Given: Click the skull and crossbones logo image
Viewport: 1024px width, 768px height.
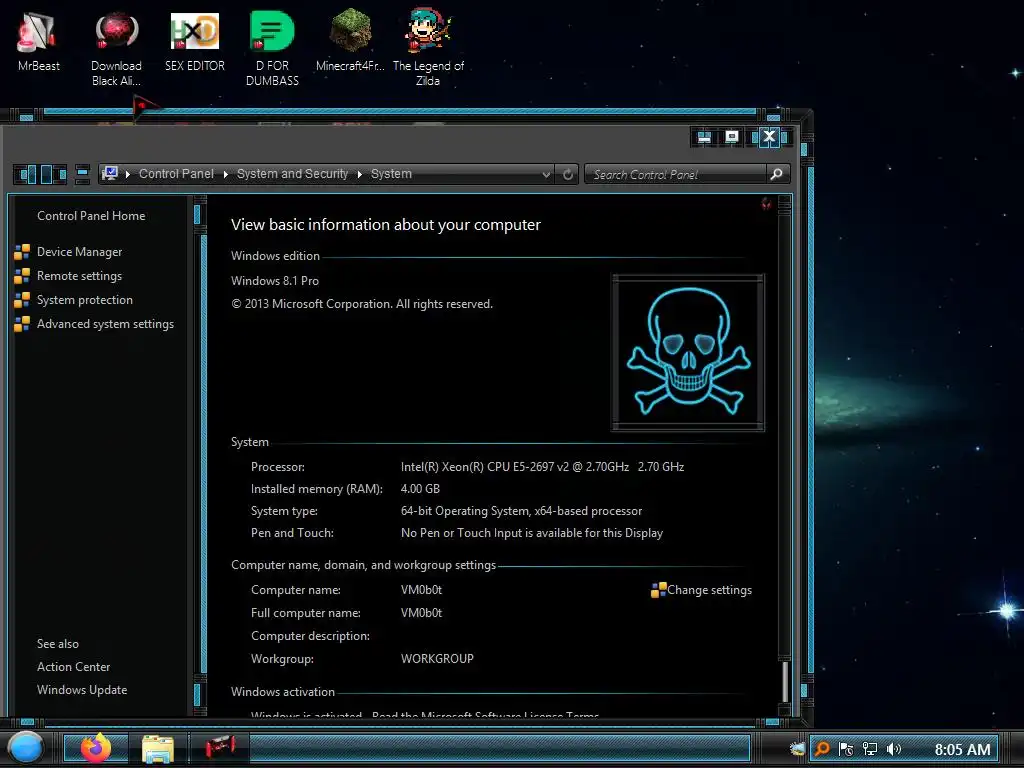Looking at the screenshot, I should coord(688,352).
